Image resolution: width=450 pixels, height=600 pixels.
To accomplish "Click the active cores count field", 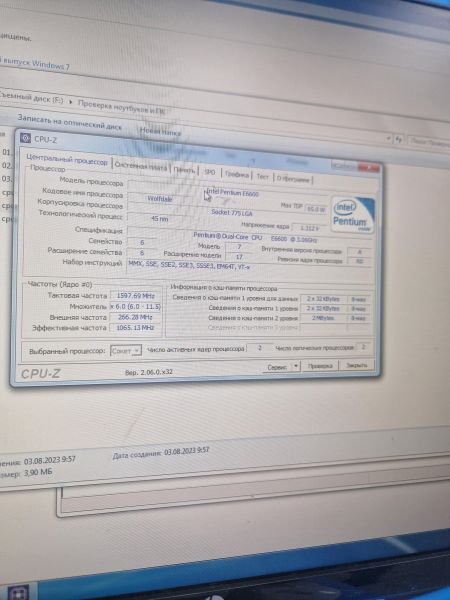I will pyautogui.click(x=259, y=348).
